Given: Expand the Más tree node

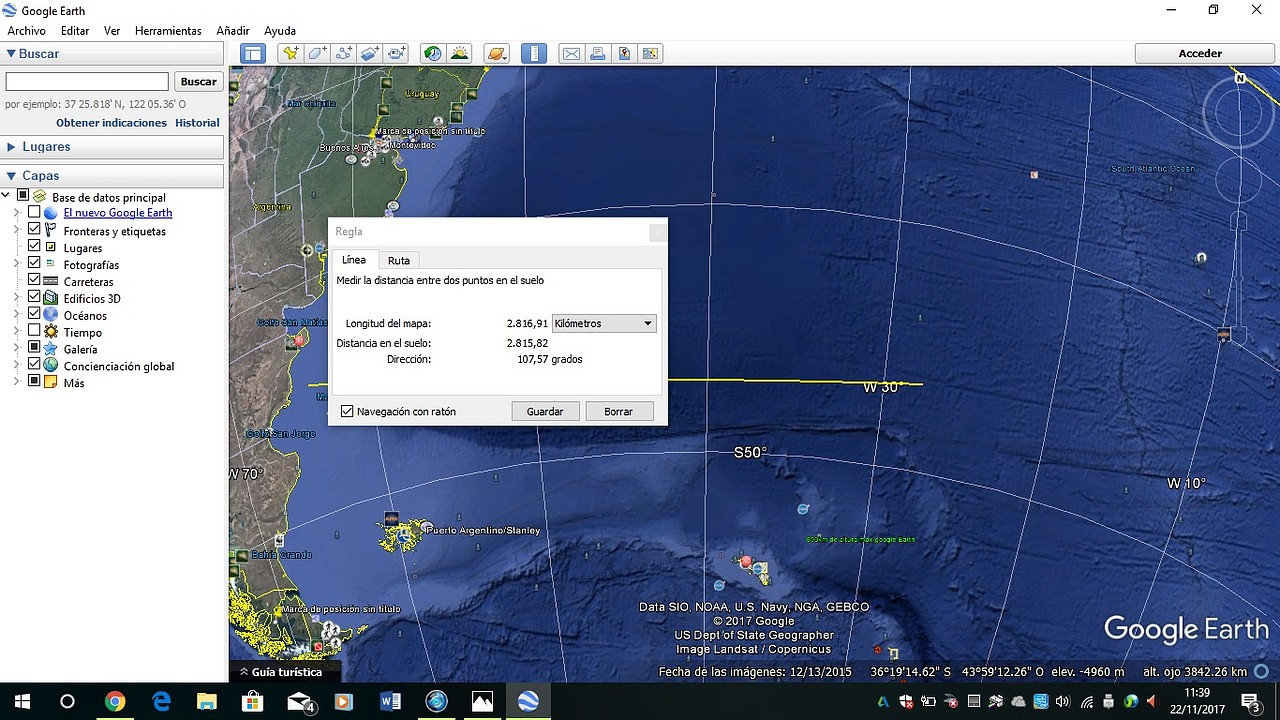Looking at the screenshot, I should tap(17, 381).
